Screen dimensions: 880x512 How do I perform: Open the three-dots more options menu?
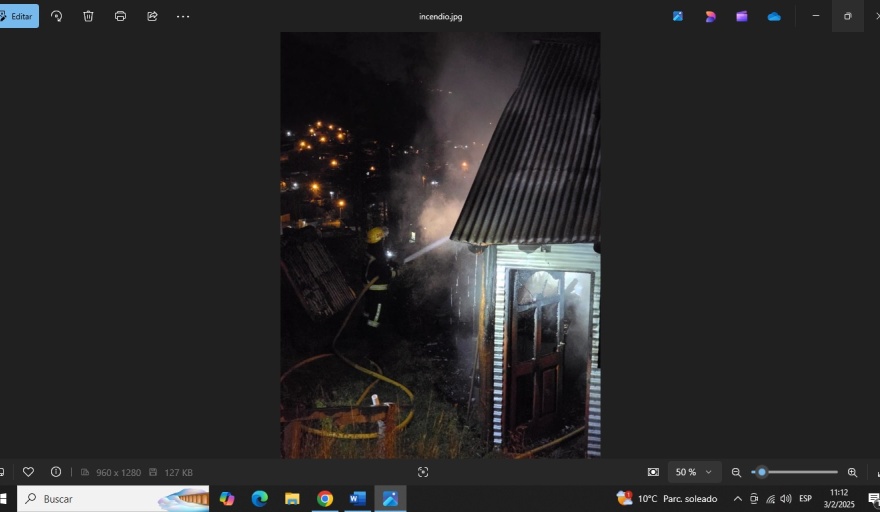(x=183, y=16)
